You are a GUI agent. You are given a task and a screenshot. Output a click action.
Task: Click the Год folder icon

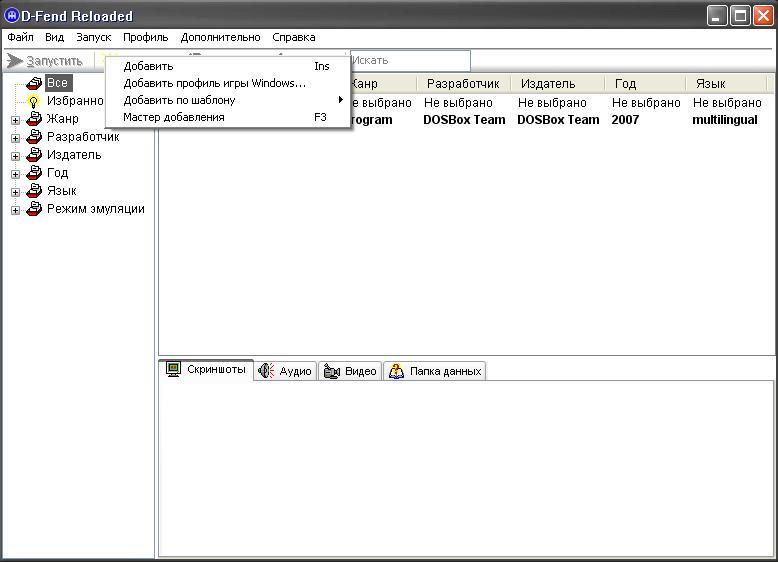(34, 173)
